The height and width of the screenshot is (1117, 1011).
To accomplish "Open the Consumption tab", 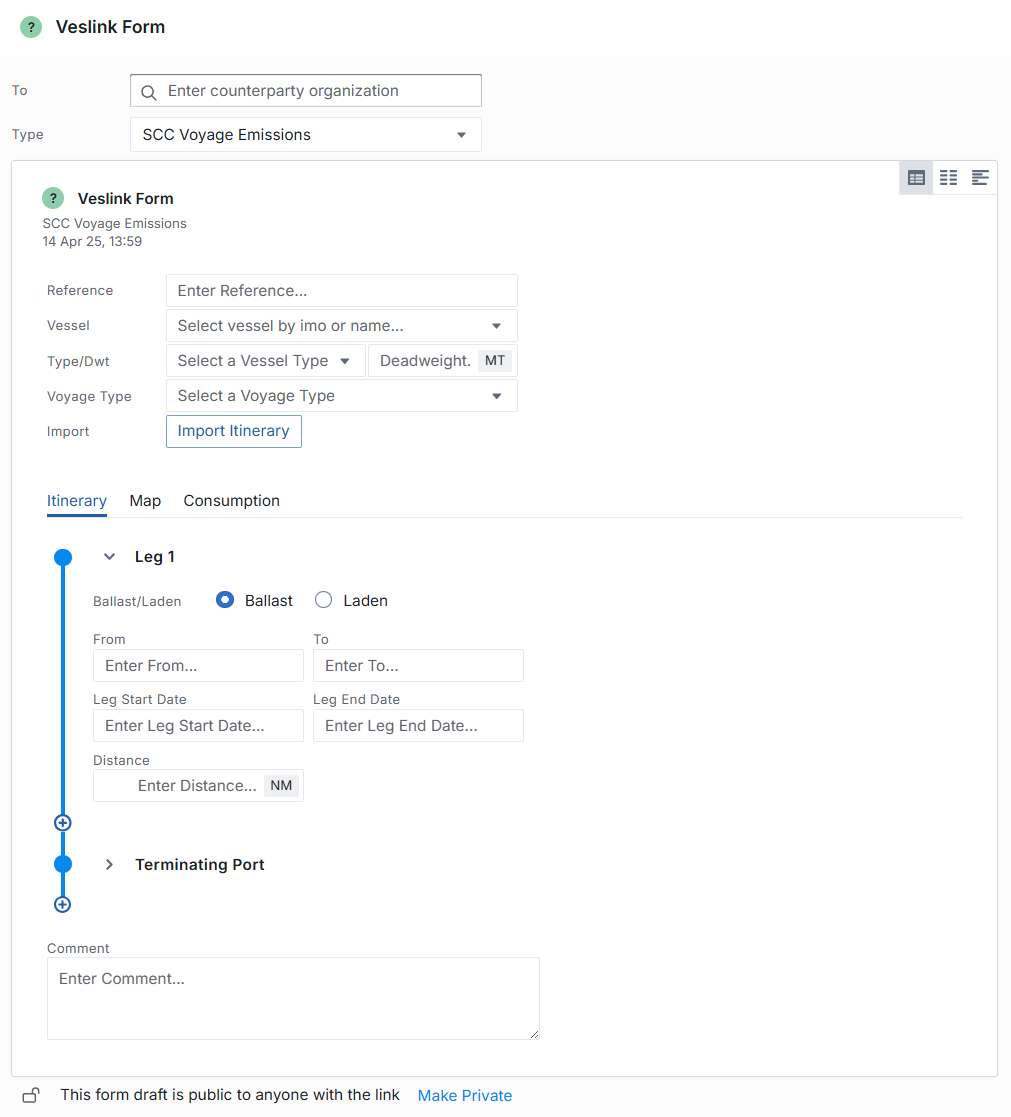I will pos(231,501).
